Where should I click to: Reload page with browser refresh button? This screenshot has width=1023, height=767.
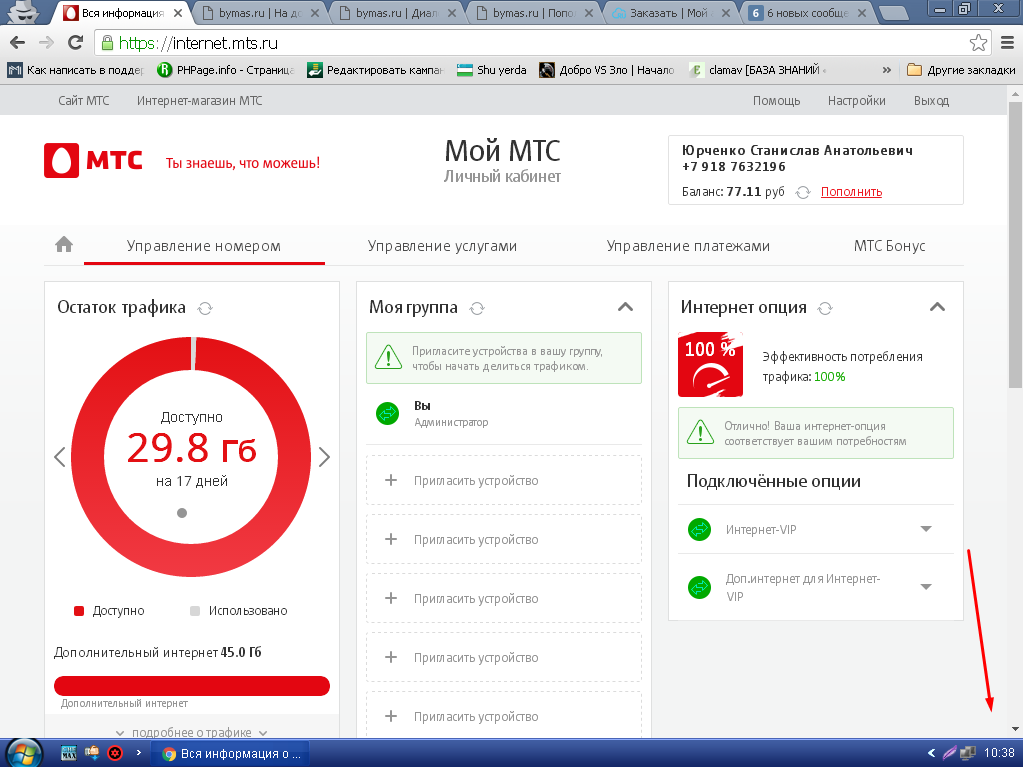[75, 43]
